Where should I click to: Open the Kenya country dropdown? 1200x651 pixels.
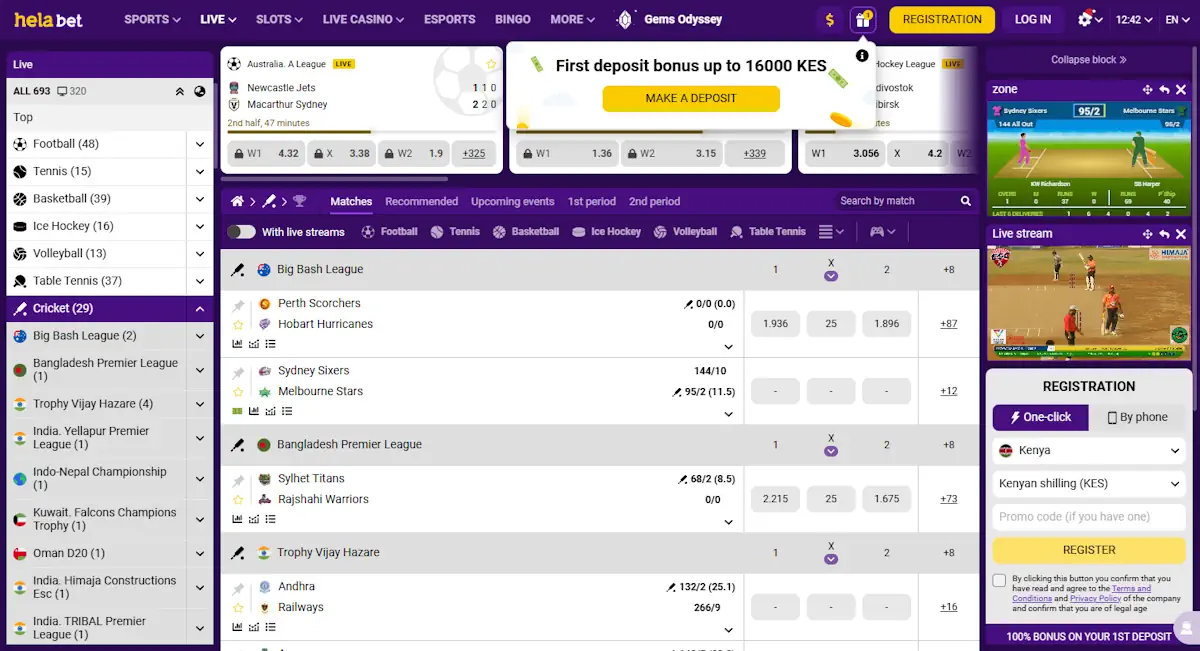(x=1088, y=451)
